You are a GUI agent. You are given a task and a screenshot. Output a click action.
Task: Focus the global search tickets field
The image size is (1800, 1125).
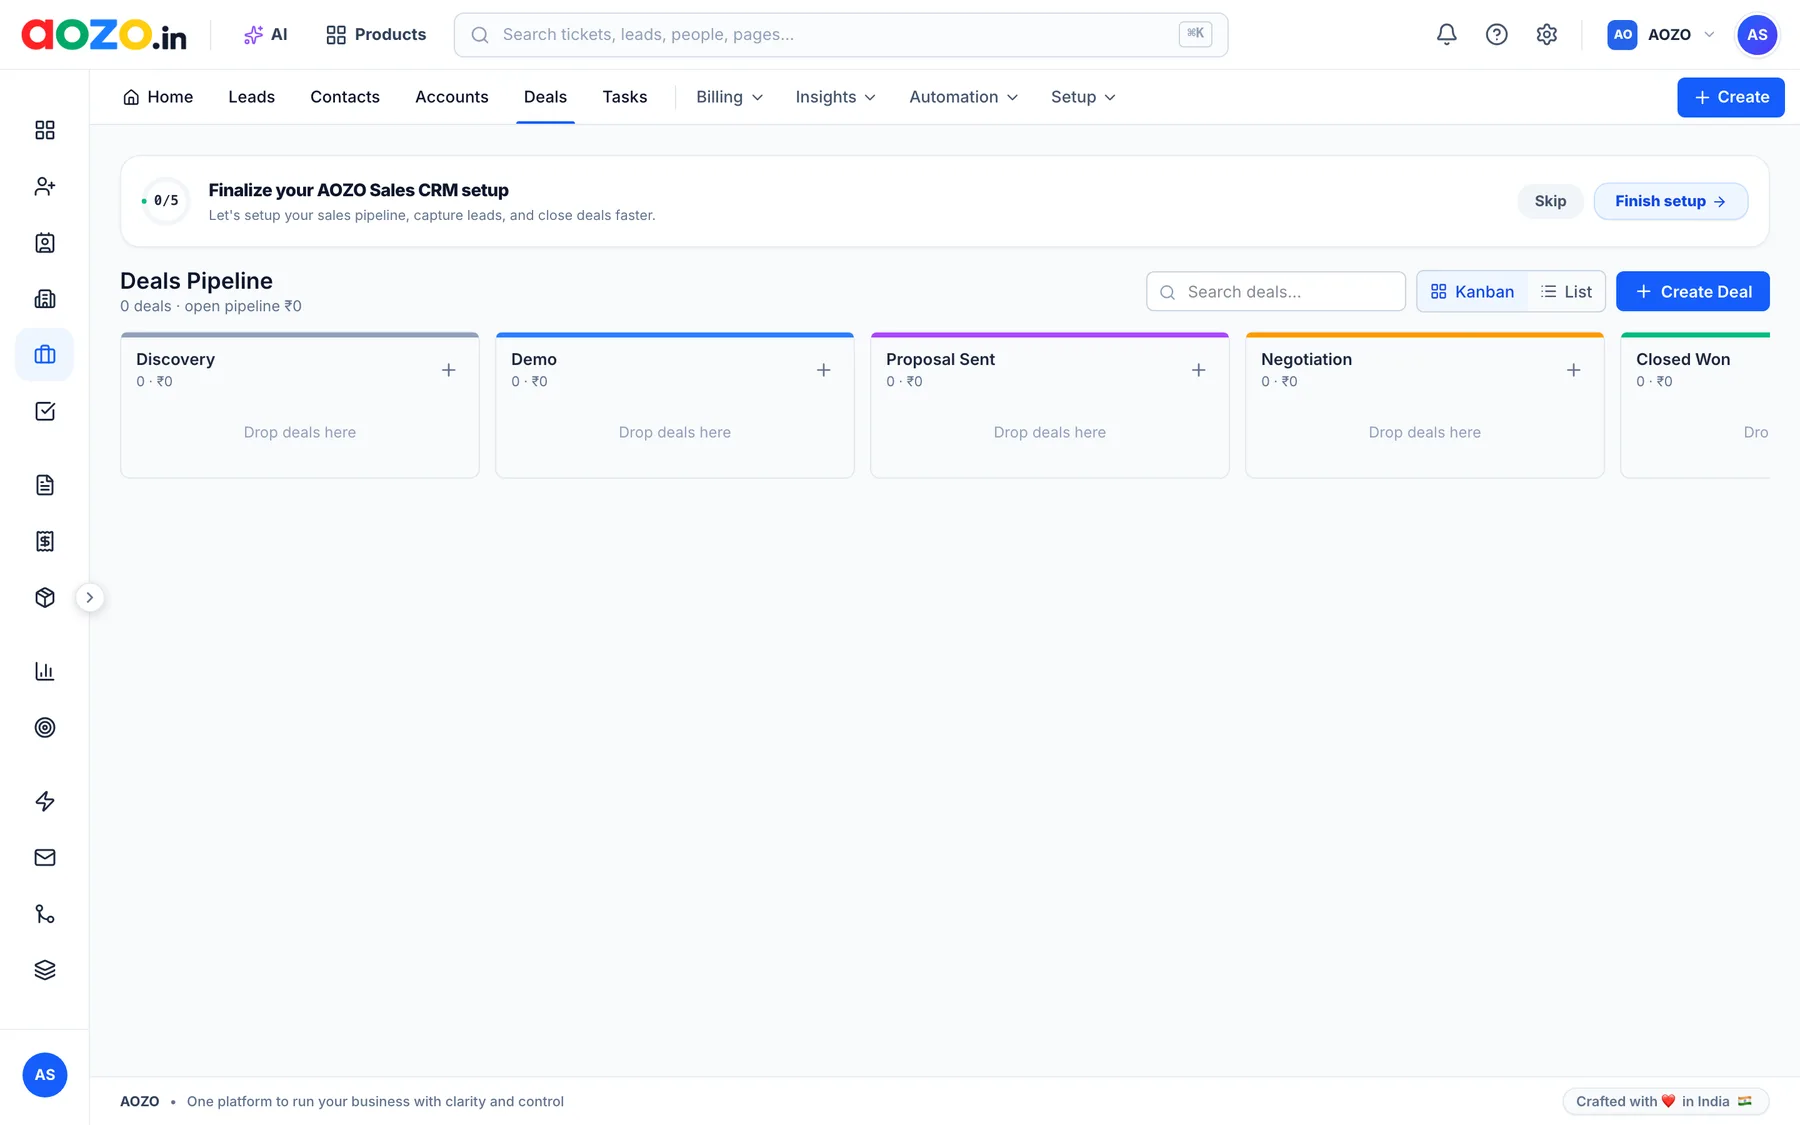click(x=841, y=35)
